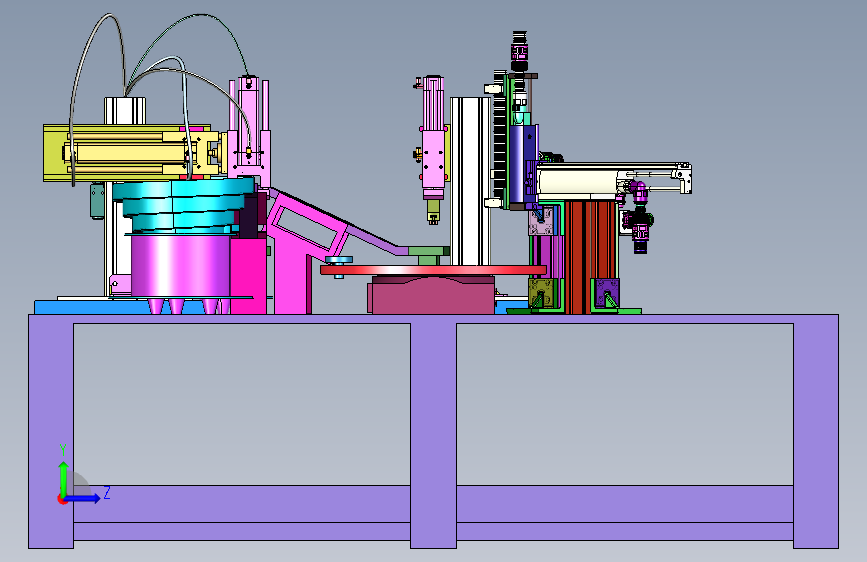This screenshot has height=562, width=867.
Task: Click the green Y axis of the orientation triad
Action: click(x=64, y=479)
